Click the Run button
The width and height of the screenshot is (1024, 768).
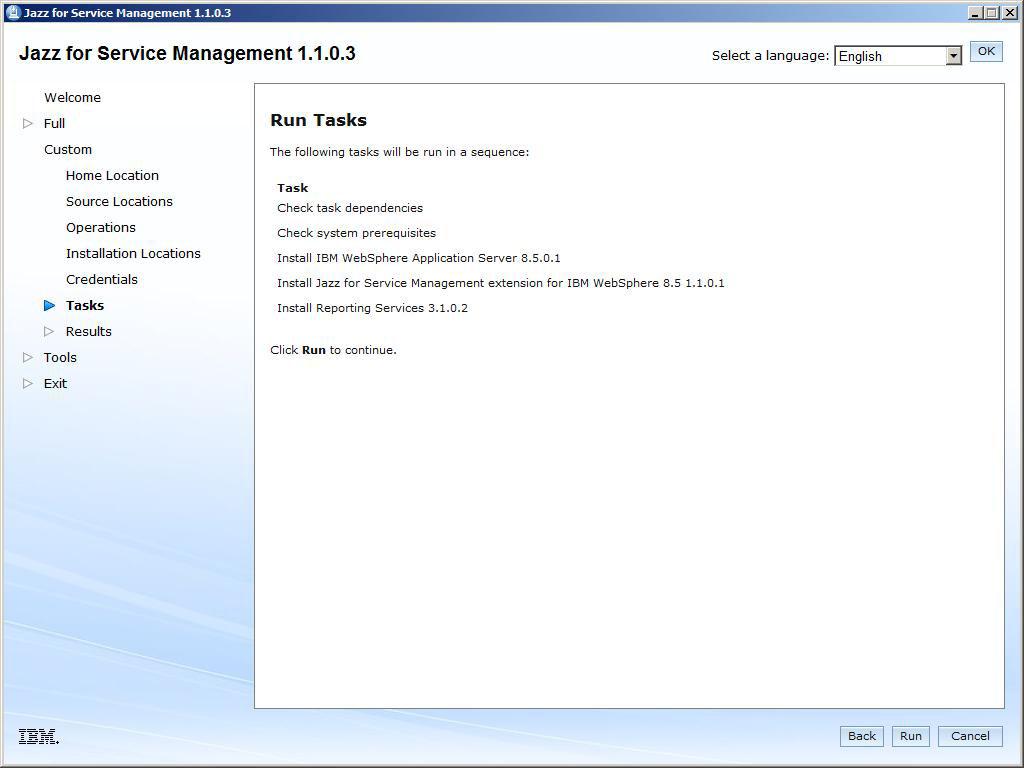(910, 736)
